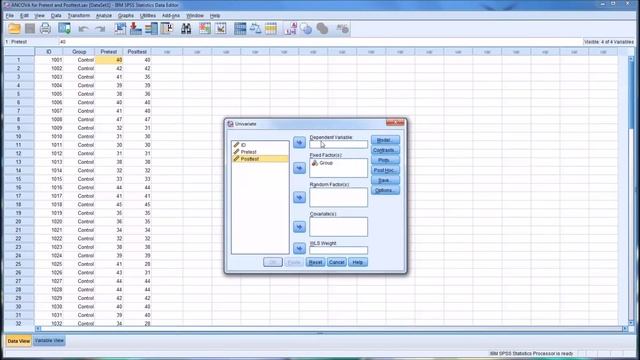This screenshot has height=360, width=640.
Task: Click arrow button beside Fixed Factor(s) box
Action: pyautogui.click(x=299, y=168)
